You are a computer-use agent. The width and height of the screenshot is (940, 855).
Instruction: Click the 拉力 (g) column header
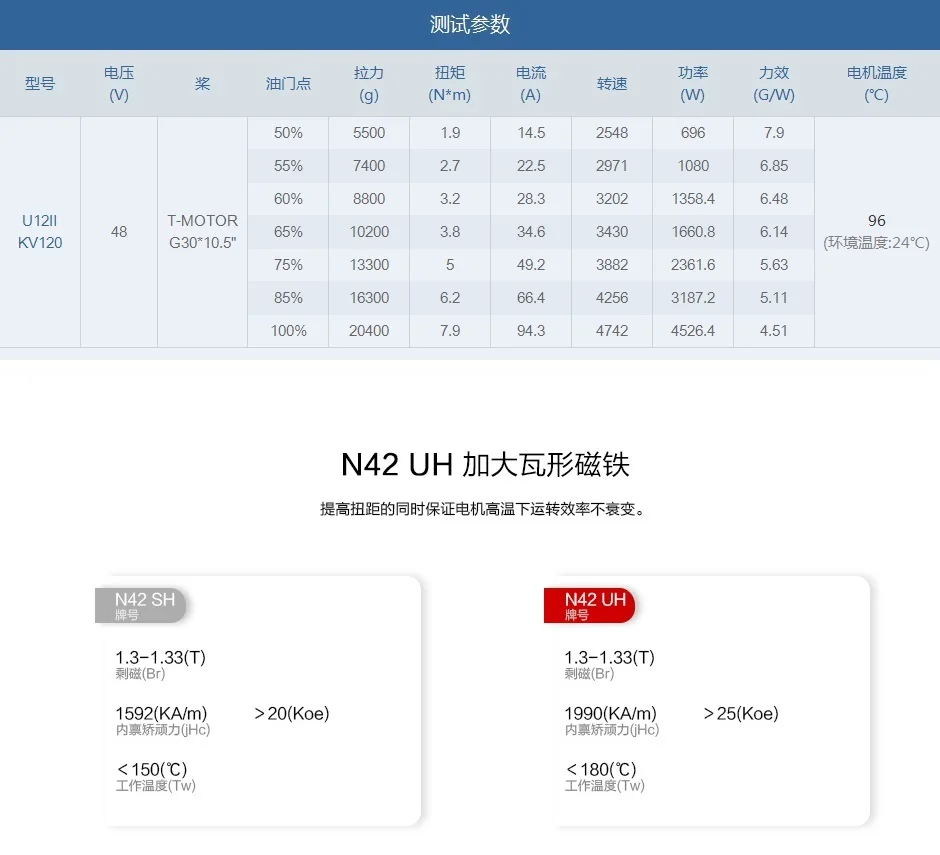(369, 83)
